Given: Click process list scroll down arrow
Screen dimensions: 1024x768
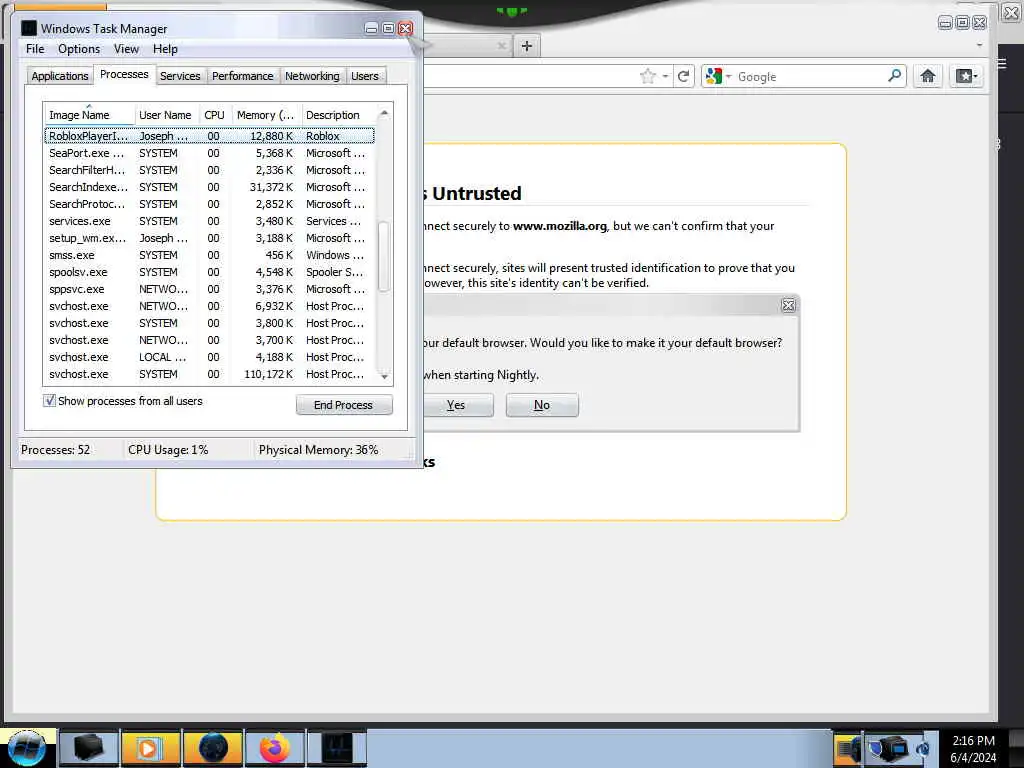Looking at the screenshot, I should coord(384,376).
